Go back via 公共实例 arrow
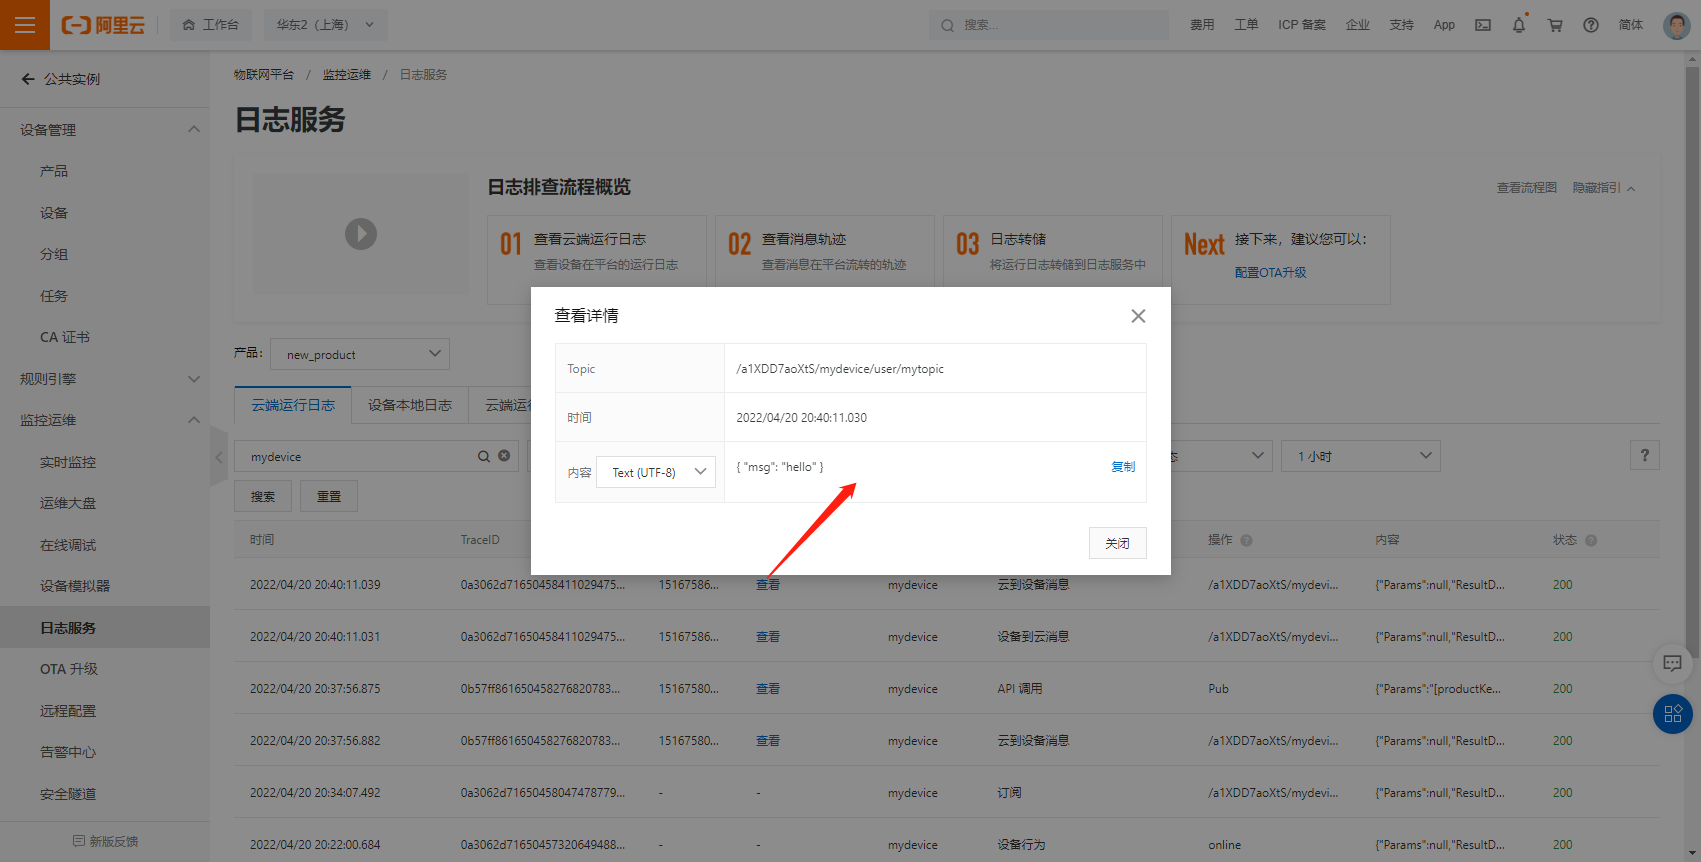 click(x=28, y=79)
